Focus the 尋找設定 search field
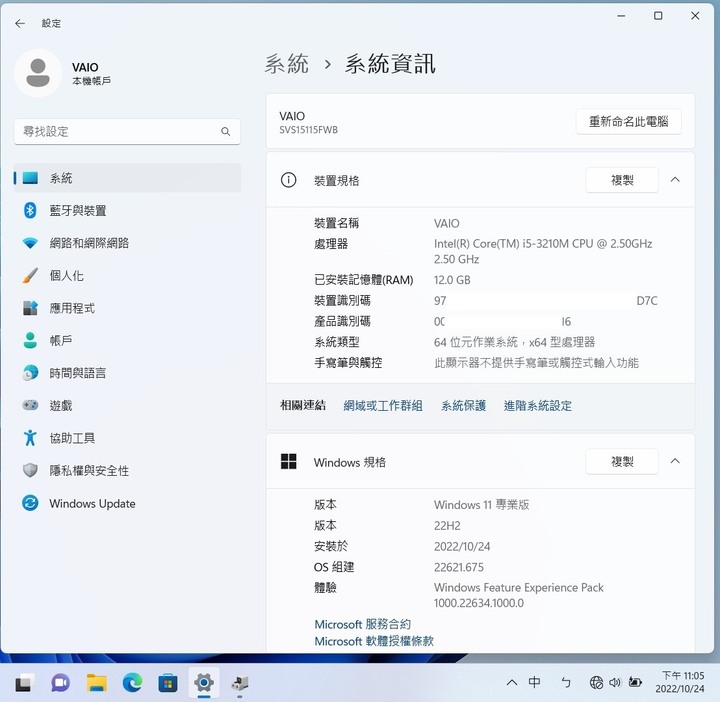The height and width of the screenshot is (702, 720). tap(127, 132)
